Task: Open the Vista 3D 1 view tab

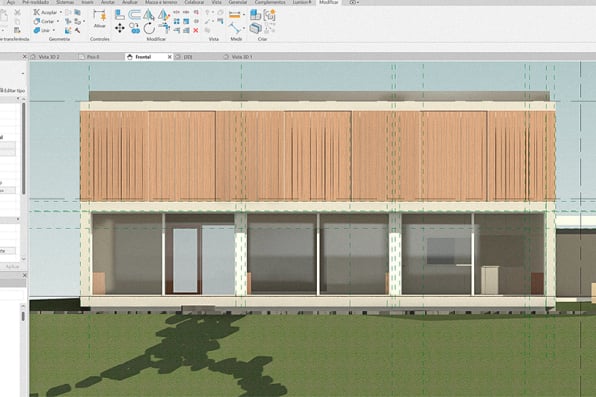Action: (x=242, y=57)
